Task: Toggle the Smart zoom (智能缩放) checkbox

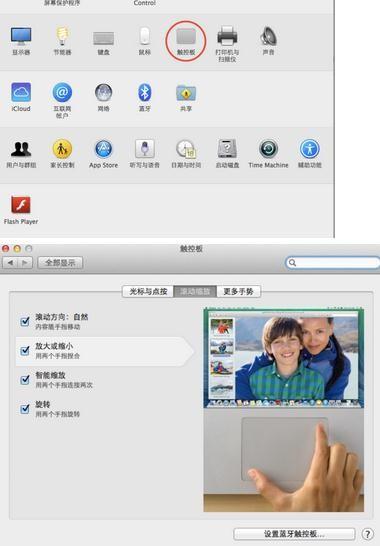Action: point(25,380)
